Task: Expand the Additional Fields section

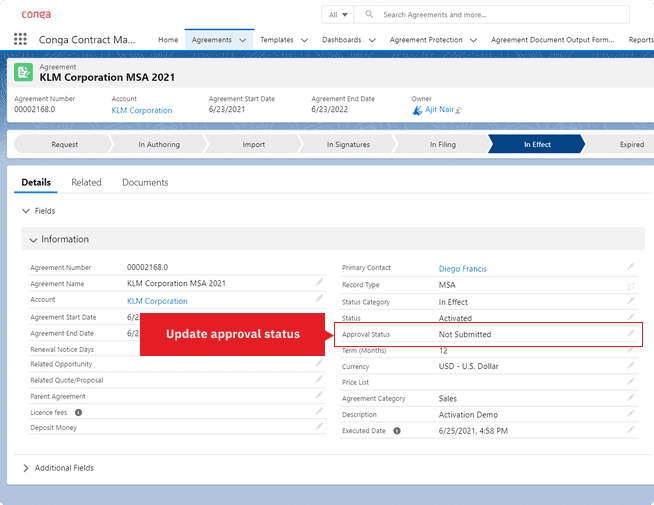Action: pyautogui.click(x=26, y=468)
